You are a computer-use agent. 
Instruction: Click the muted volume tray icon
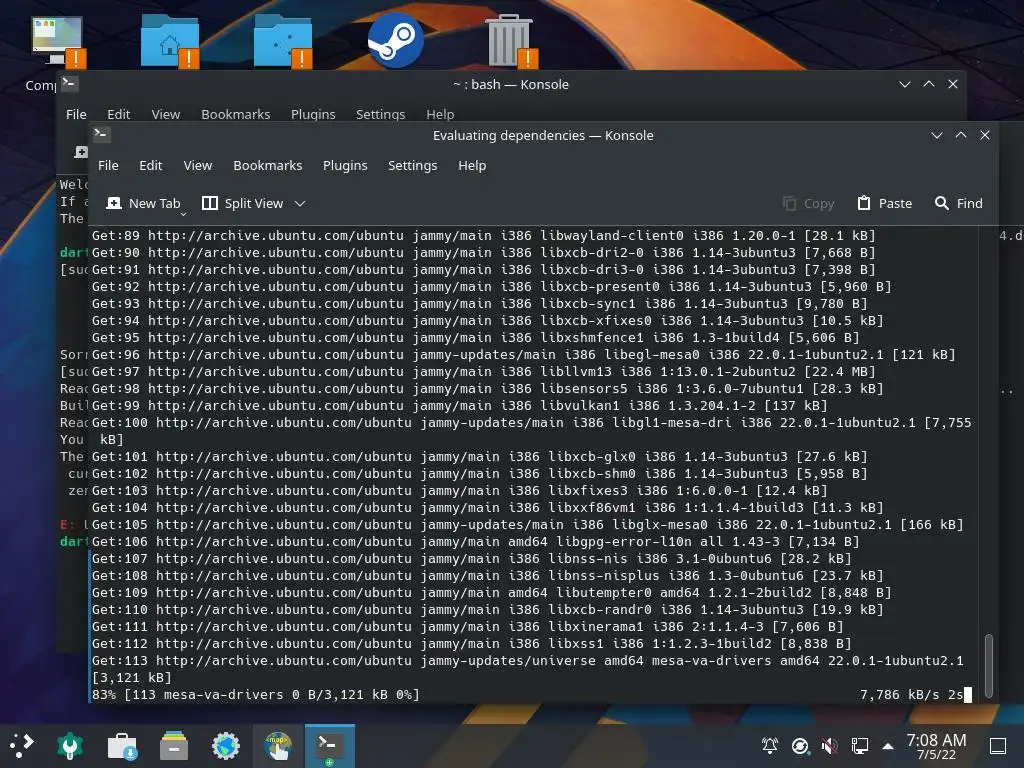[x=830, y=745]
